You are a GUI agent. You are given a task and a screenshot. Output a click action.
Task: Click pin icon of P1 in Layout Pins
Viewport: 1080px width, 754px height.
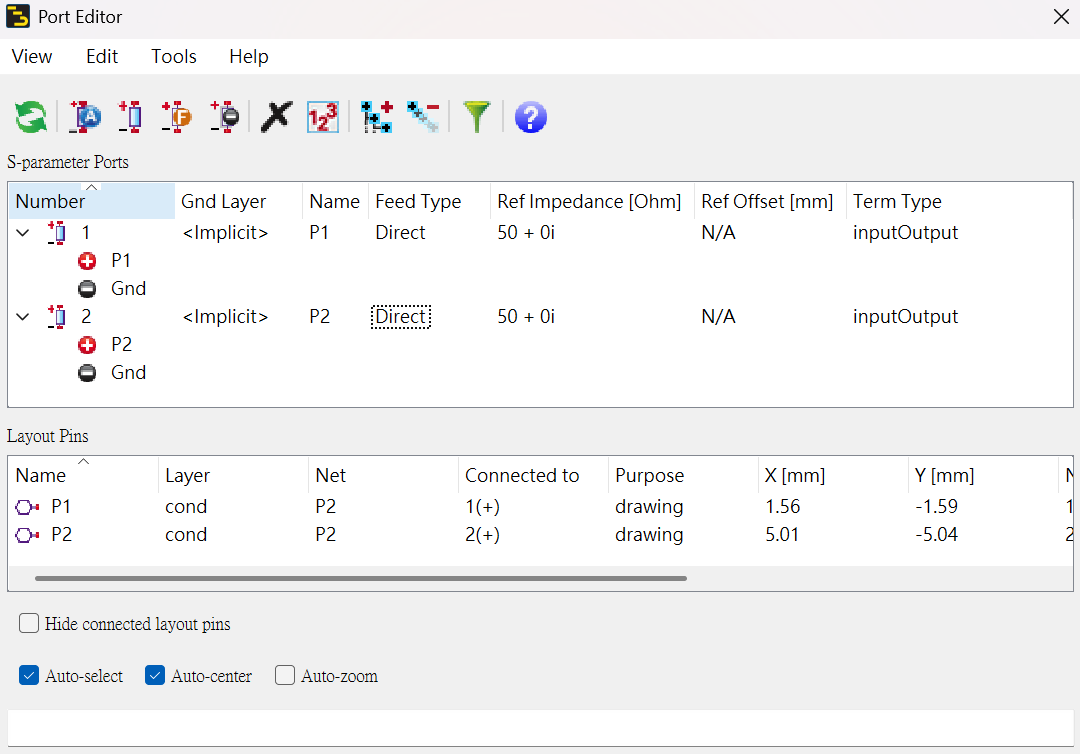[27, 507]
